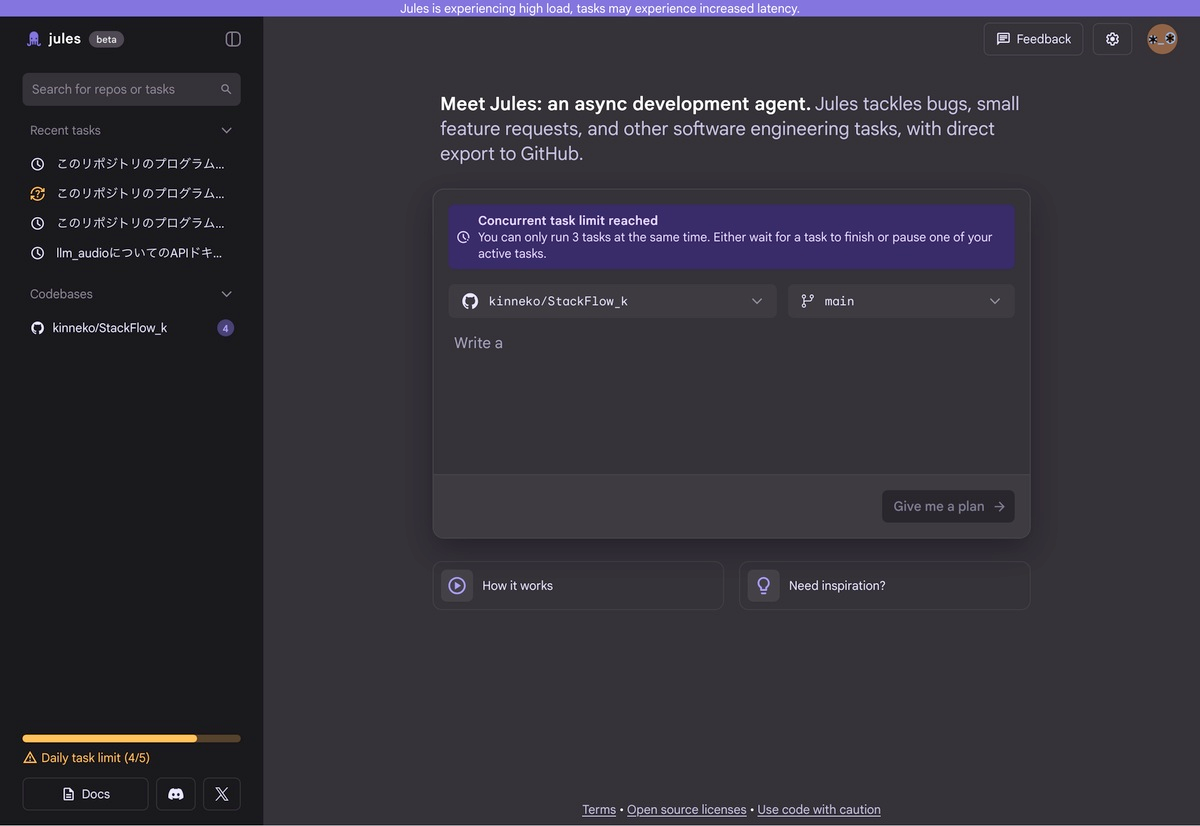The height and width of the screenshot is (826, 1200).
Task: Click the Codebases heading label
Action: point(61,294)
